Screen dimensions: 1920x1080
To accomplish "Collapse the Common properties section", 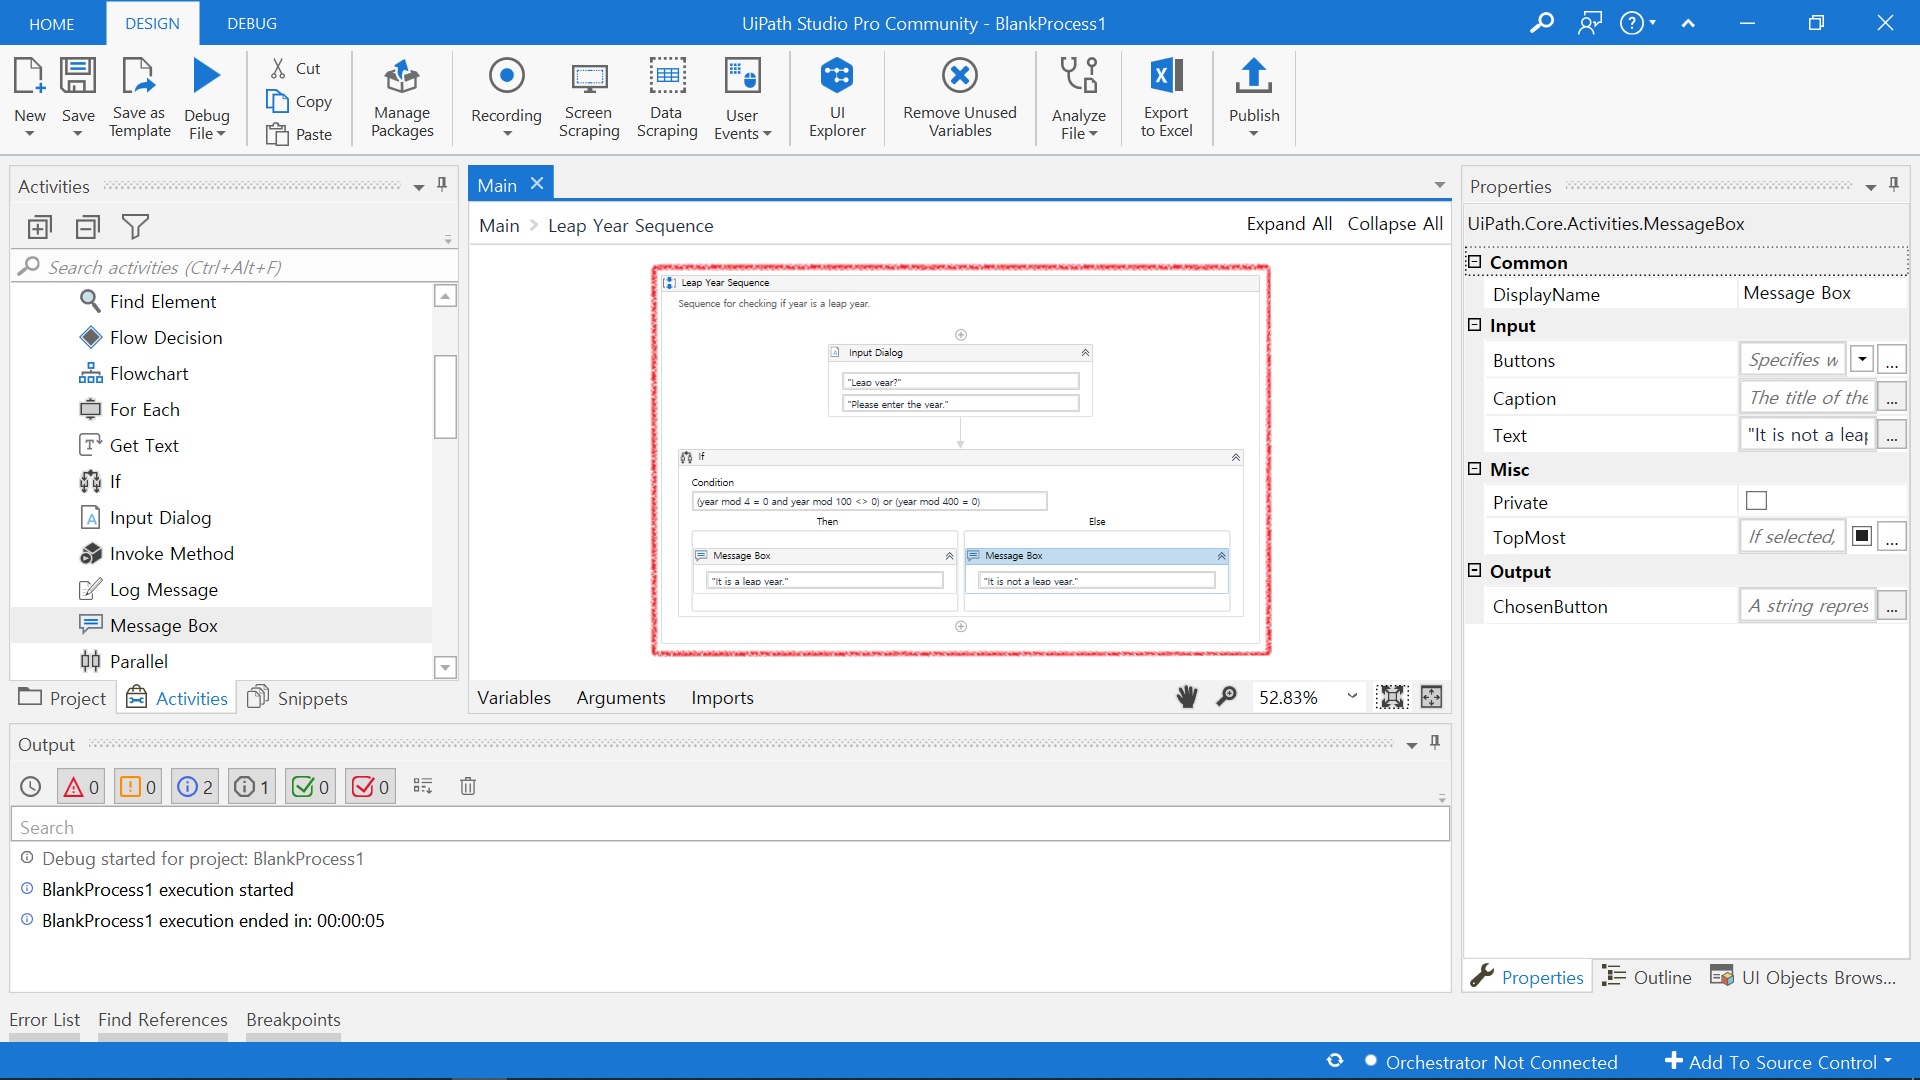I will (1474, 262).
